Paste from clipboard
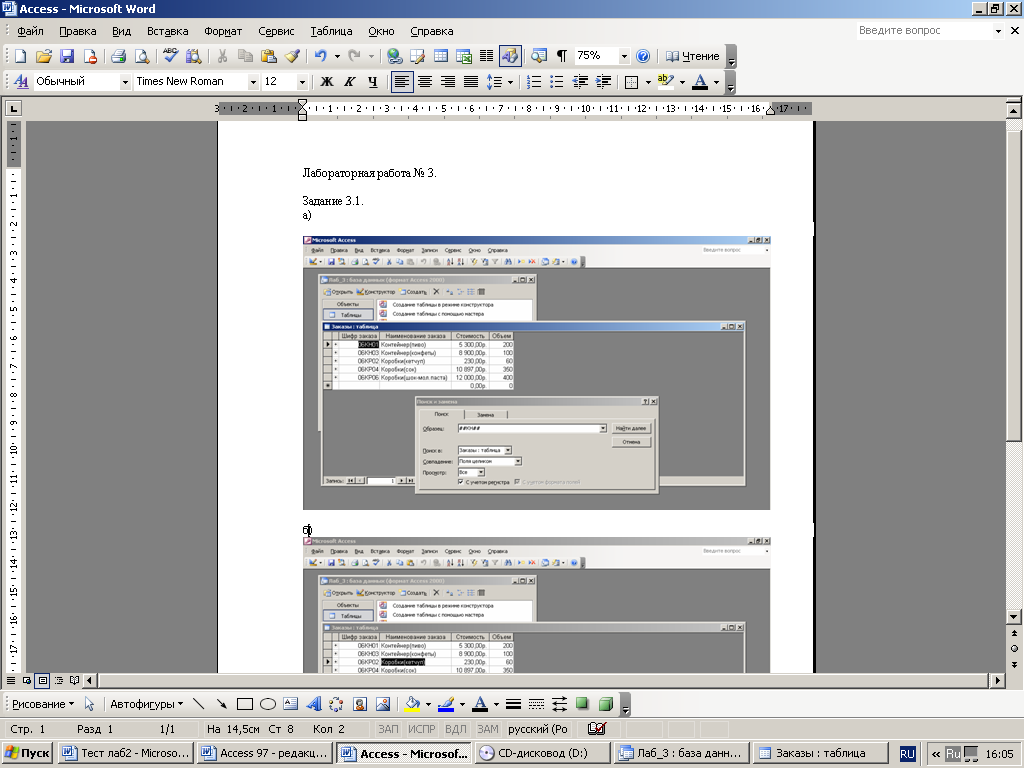 pyautogui.click(x=268, y=56)
